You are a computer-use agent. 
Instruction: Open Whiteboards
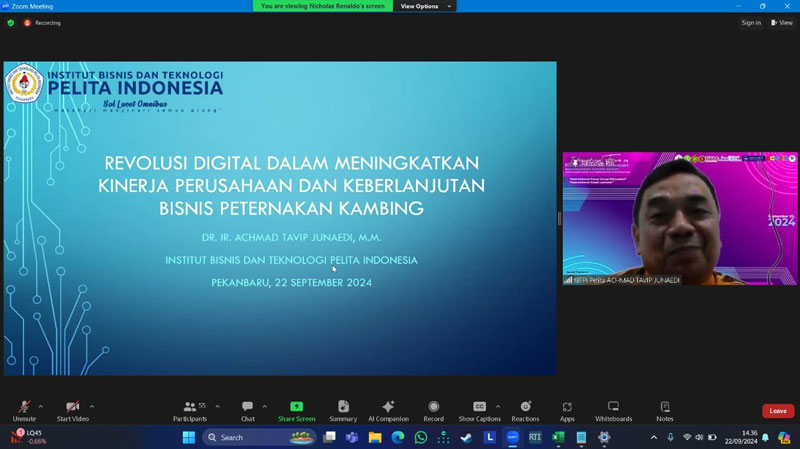[x=613, y=409]
